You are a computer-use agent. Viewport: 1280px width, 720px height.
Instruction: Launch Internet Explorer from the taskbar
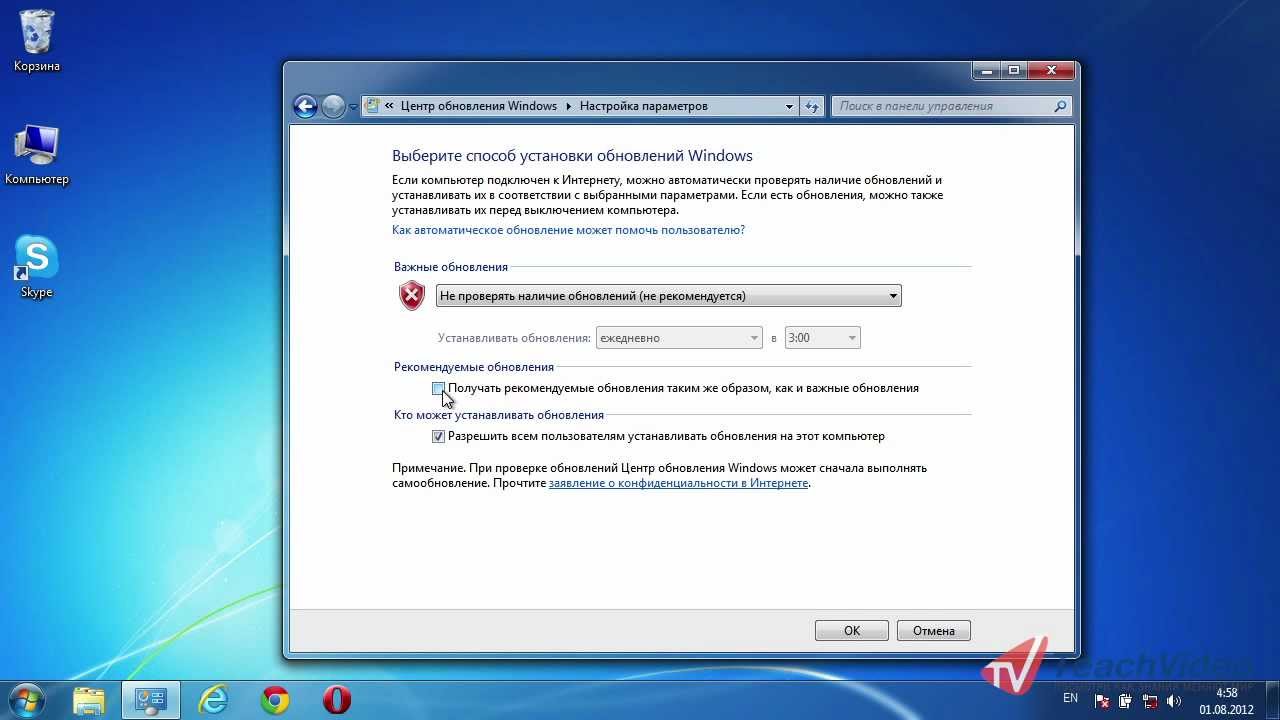click(213, 700)
